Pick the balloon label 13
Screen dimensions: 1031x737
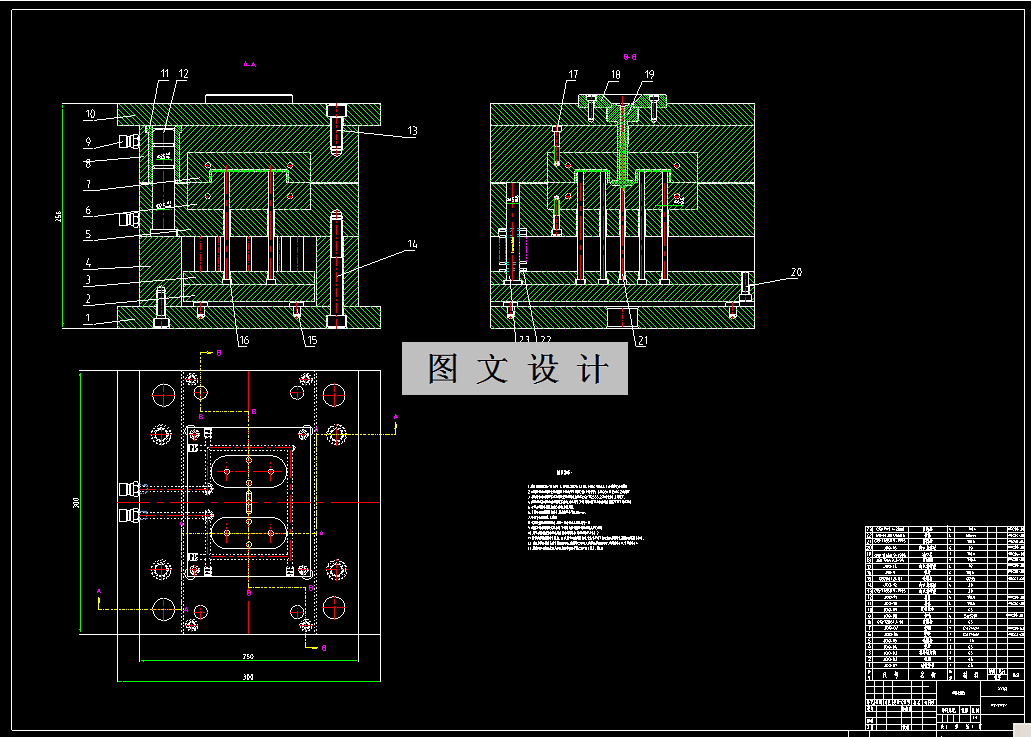pyautogui.click(x=412, y=130)
